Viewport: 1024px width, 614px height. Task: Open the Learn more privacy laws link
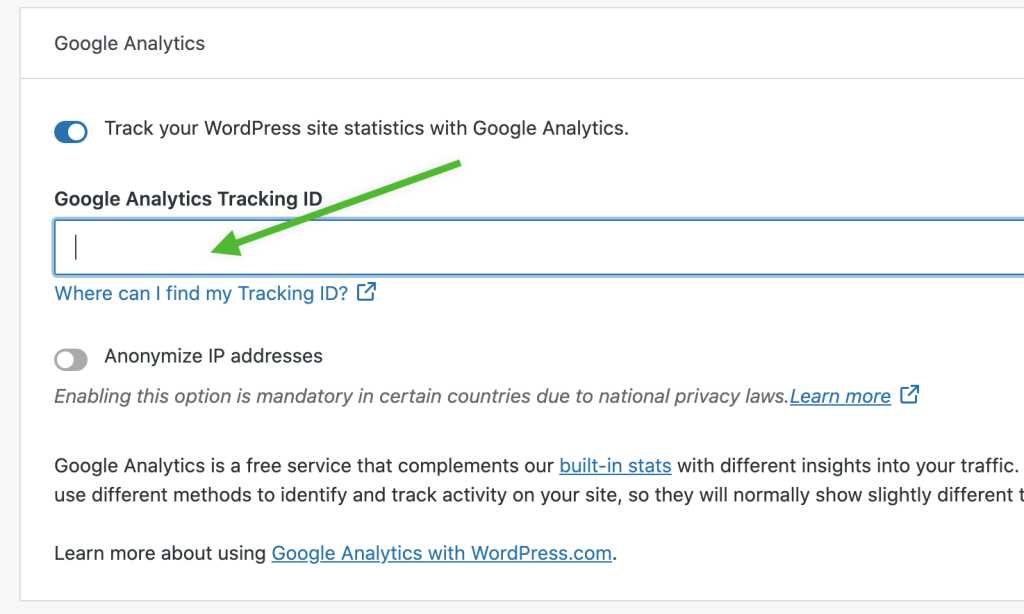(840, 396)
